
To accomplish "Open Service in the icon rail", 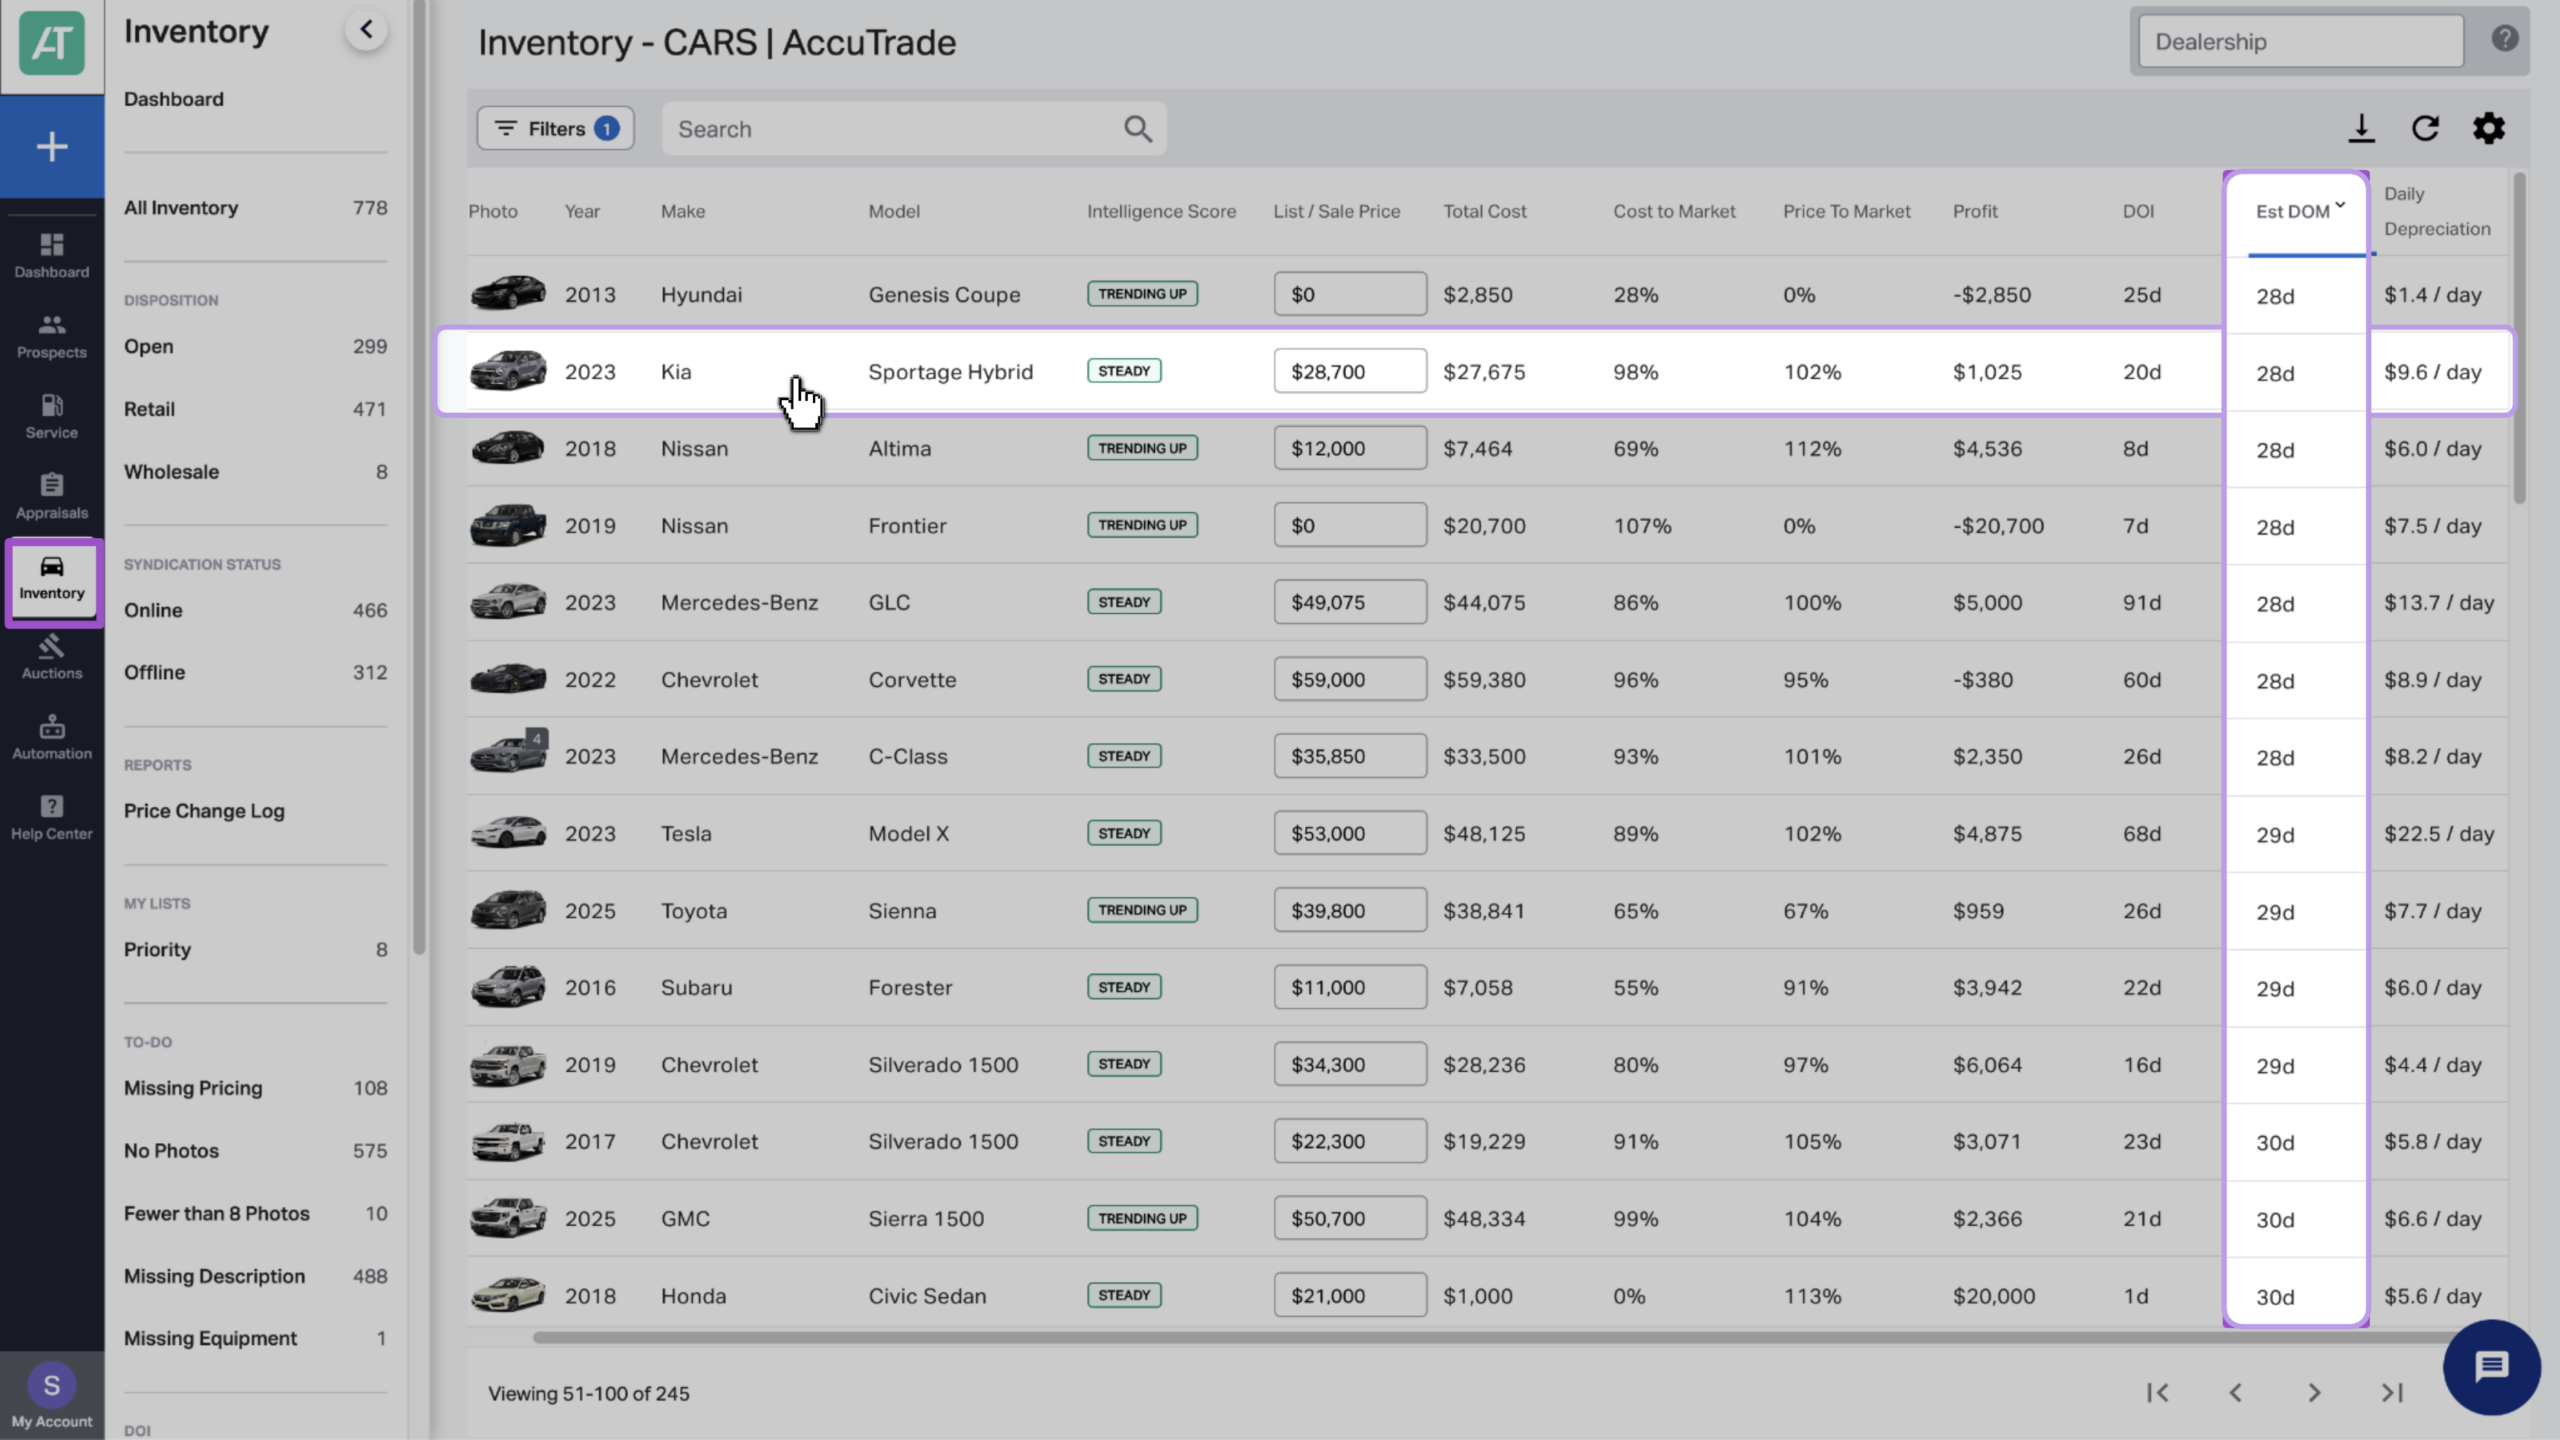I will tap(52, 417).
